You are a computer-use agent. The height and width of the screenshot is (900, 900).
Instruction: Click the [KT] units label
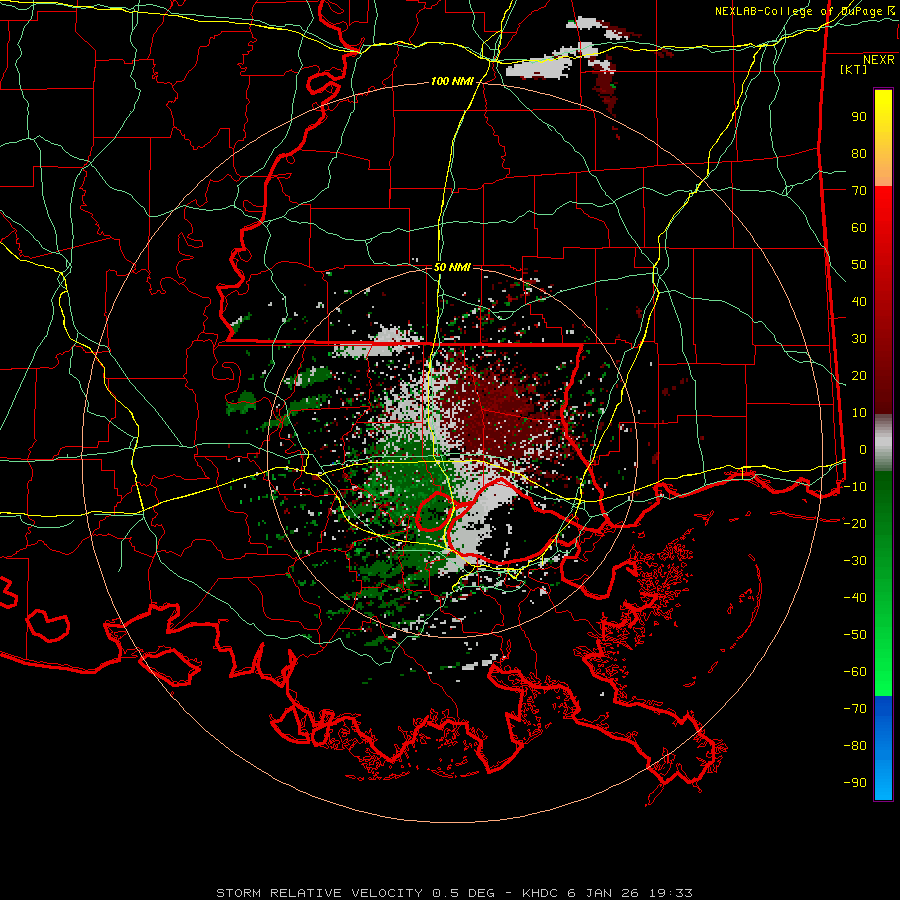coord(854,69)
